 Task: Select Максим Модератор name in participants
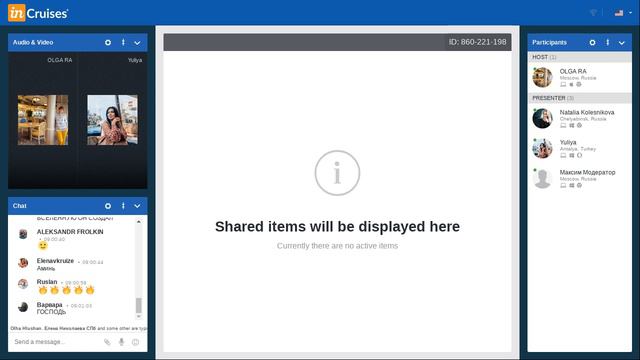587,172
